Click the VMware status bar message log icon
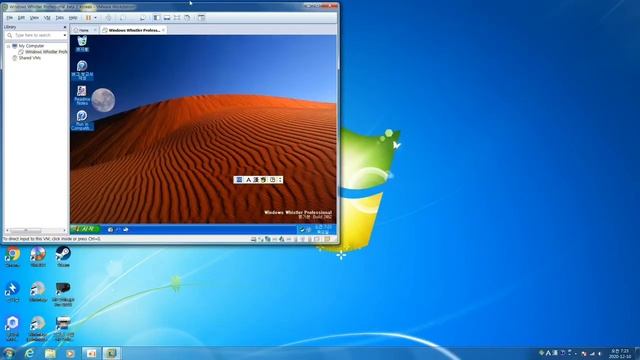 point(327,239)
